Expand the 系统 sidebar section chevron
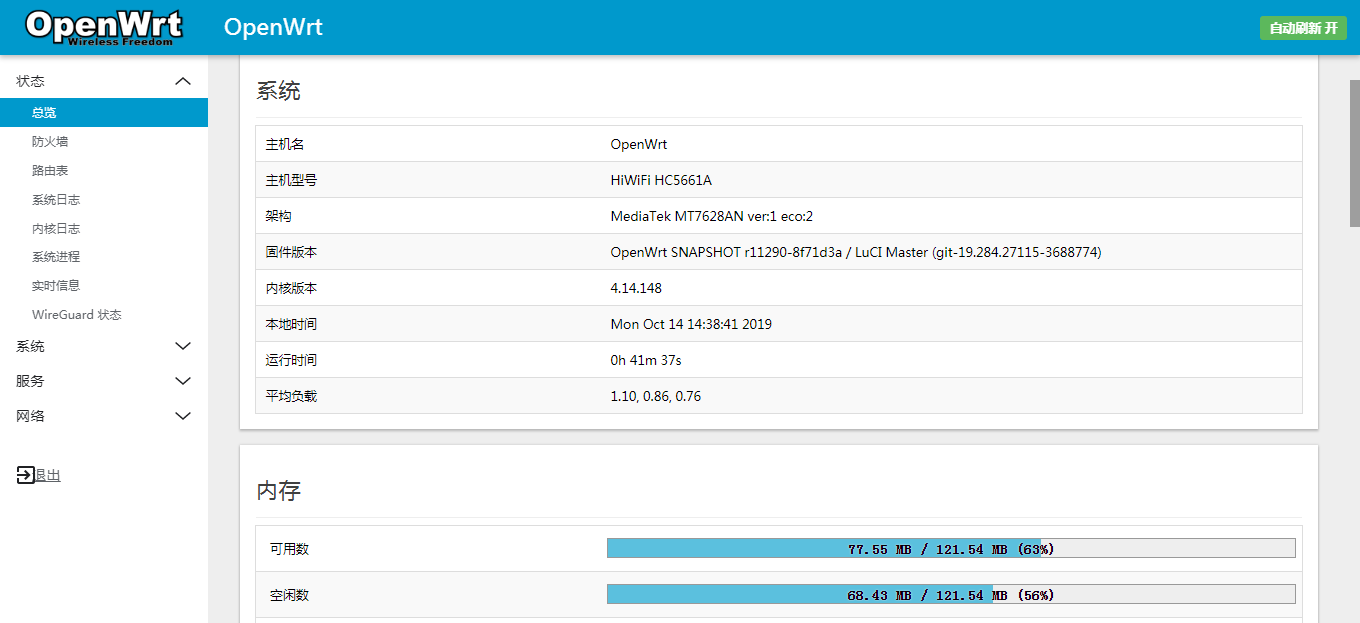 183,346
